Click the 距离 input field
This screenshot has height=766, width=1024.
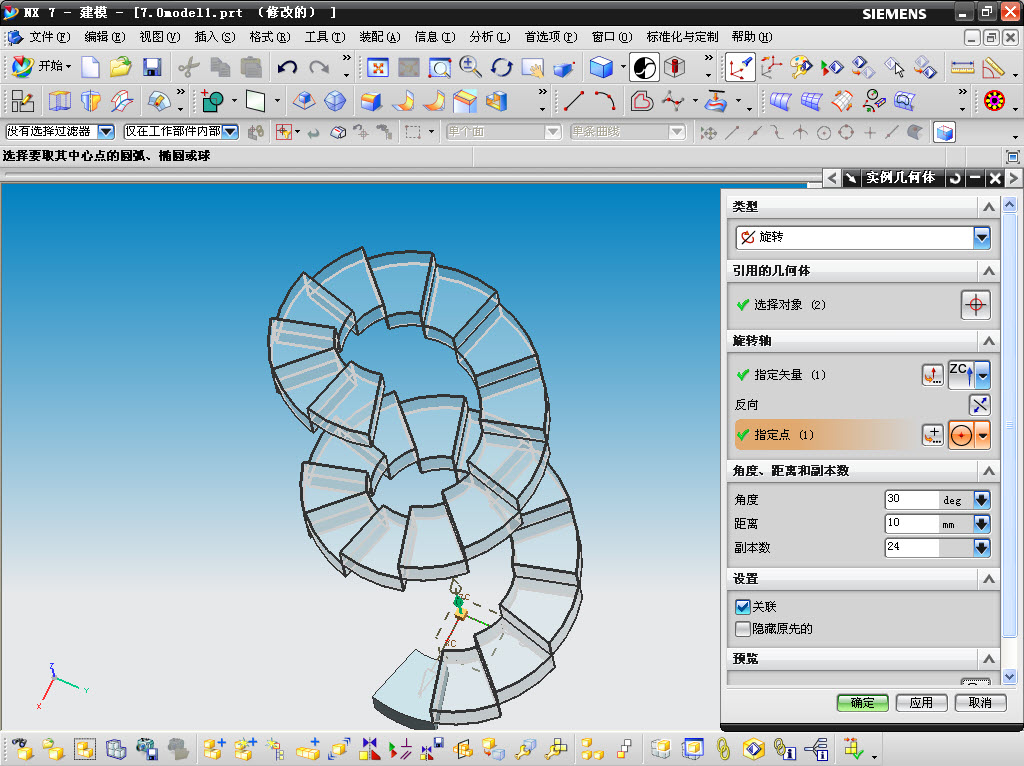(x=912, y=524)
